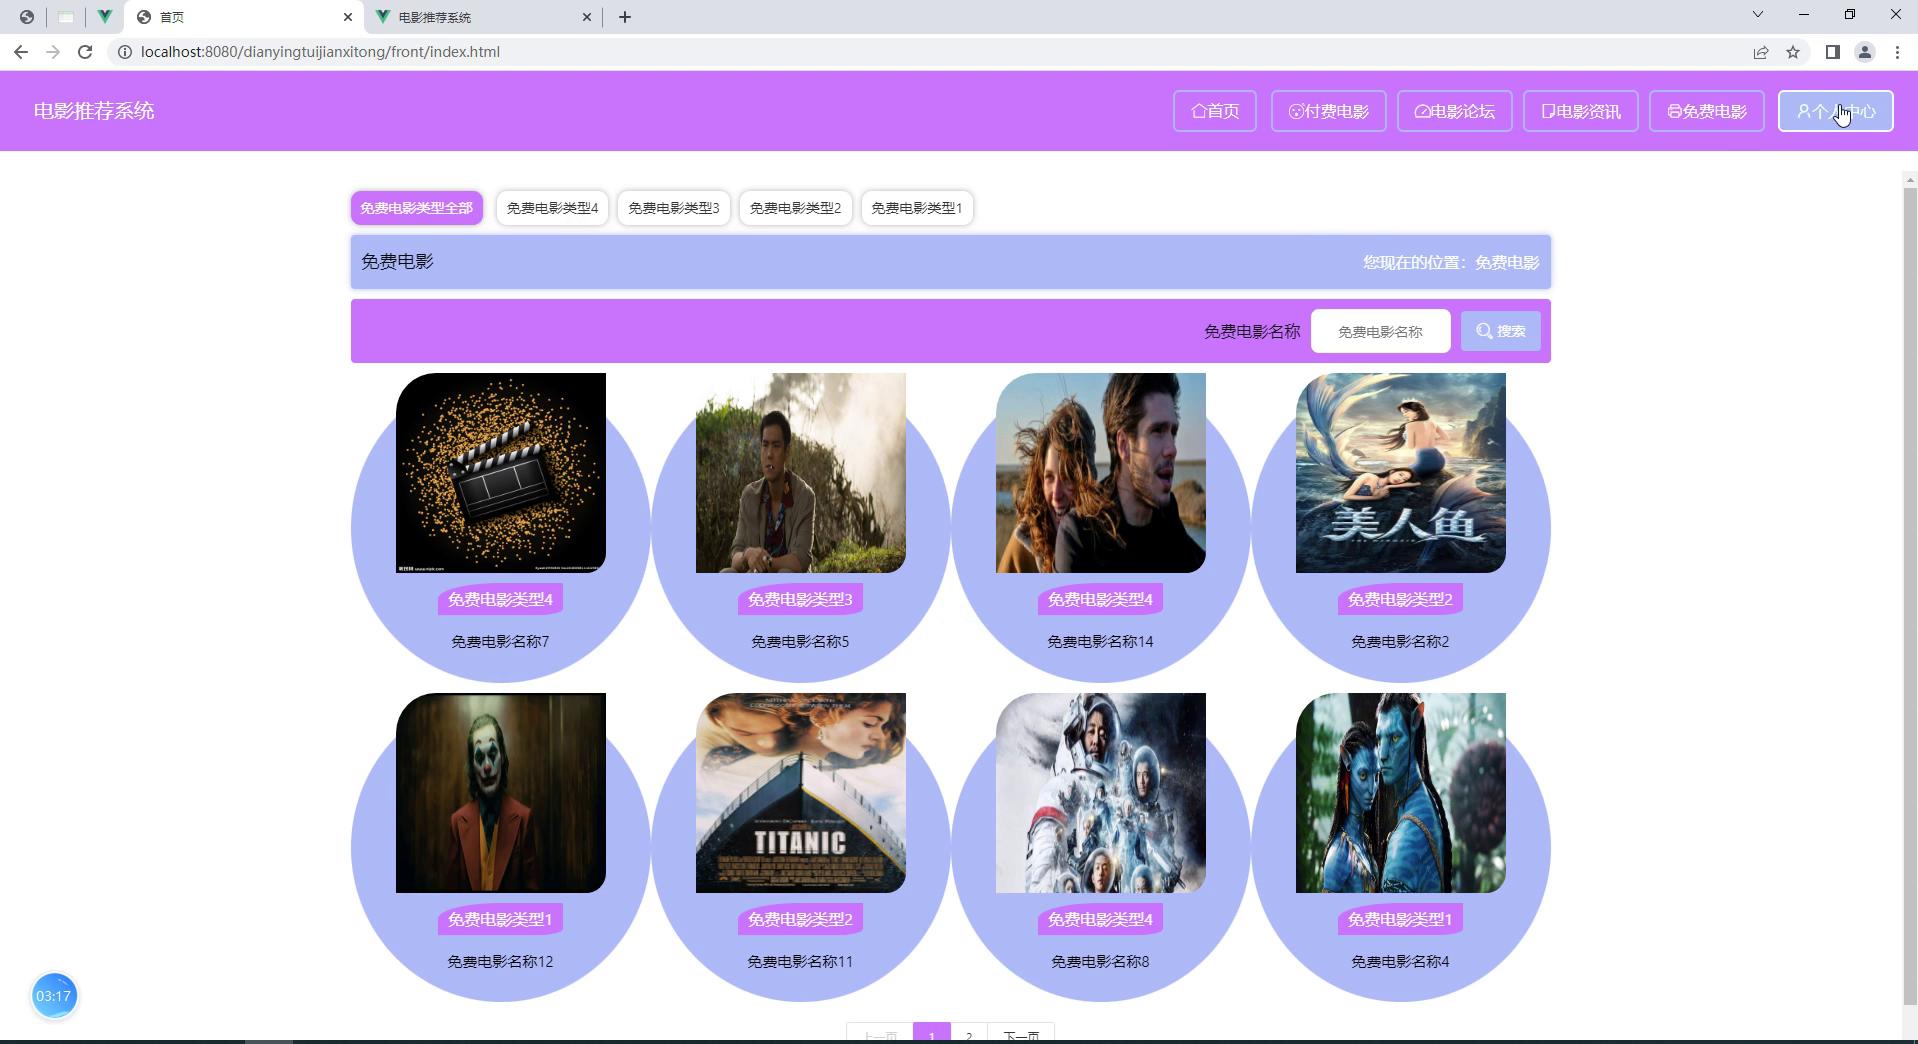Click the 免费电影名称7 title text

[x=500, y=642]
